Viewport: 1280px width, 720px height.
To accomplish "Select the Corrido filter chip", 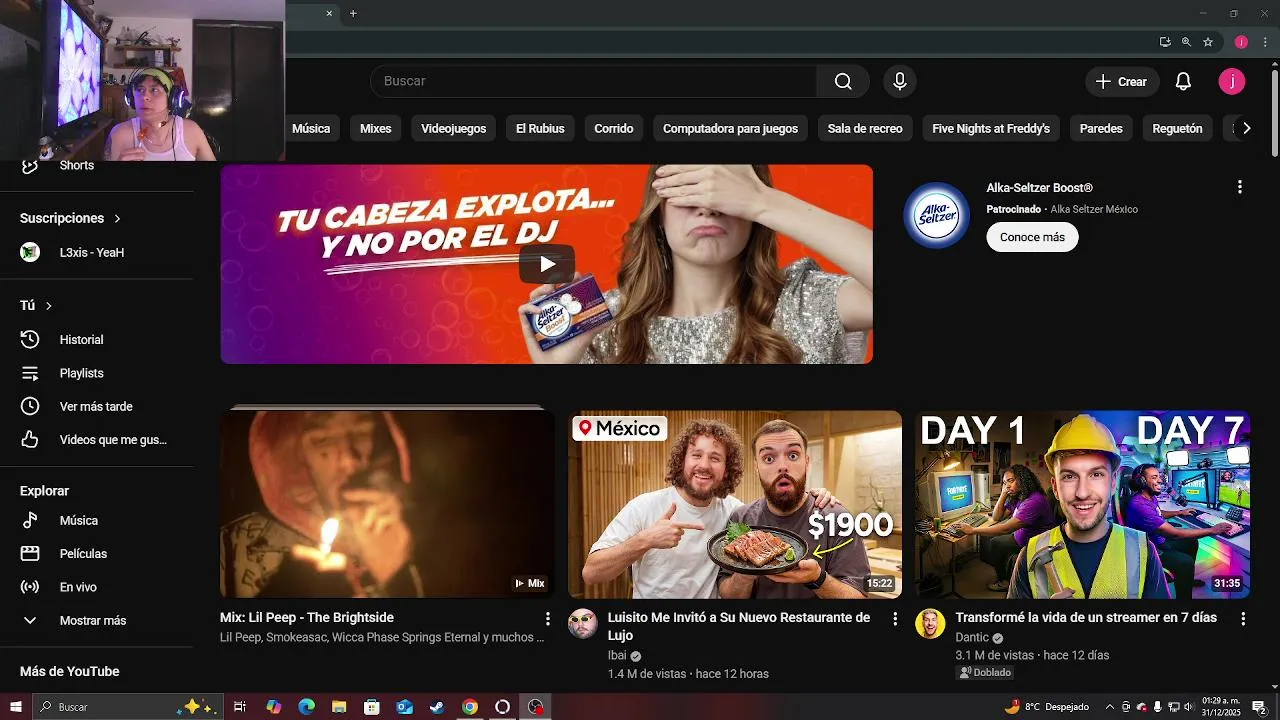I will click(614, 128).
